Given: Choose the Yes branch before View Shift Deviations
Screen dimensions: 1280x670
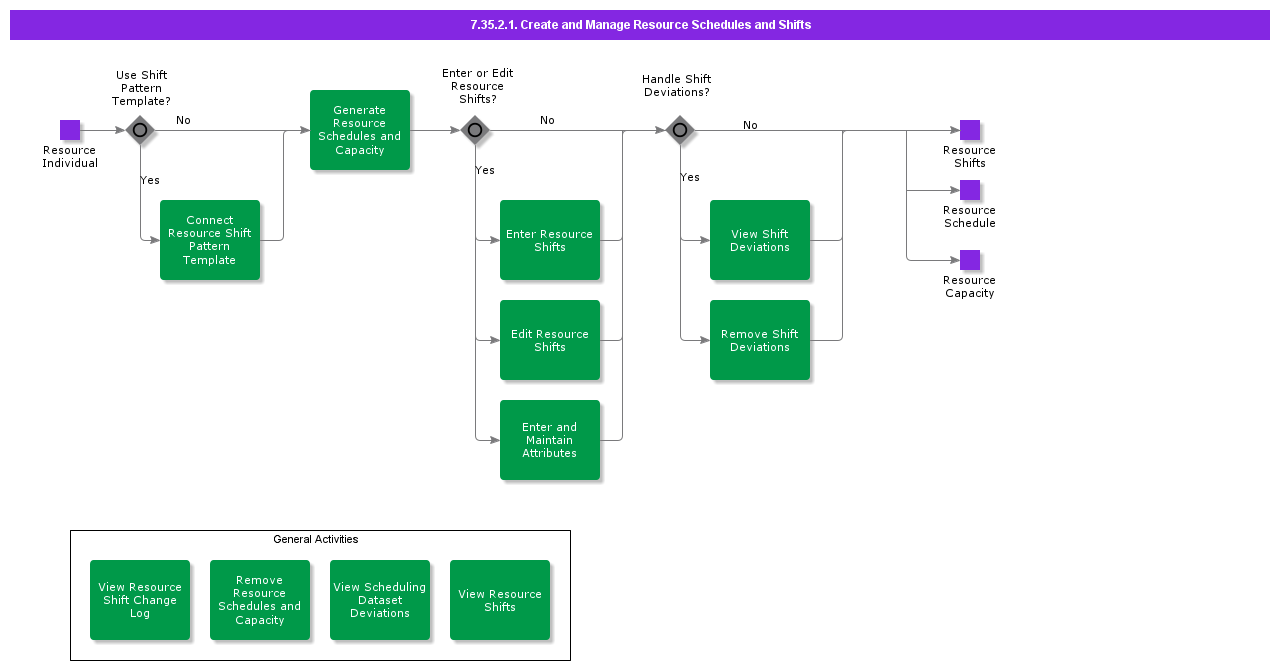Looking at the screenshot, I should pos(689,177).
